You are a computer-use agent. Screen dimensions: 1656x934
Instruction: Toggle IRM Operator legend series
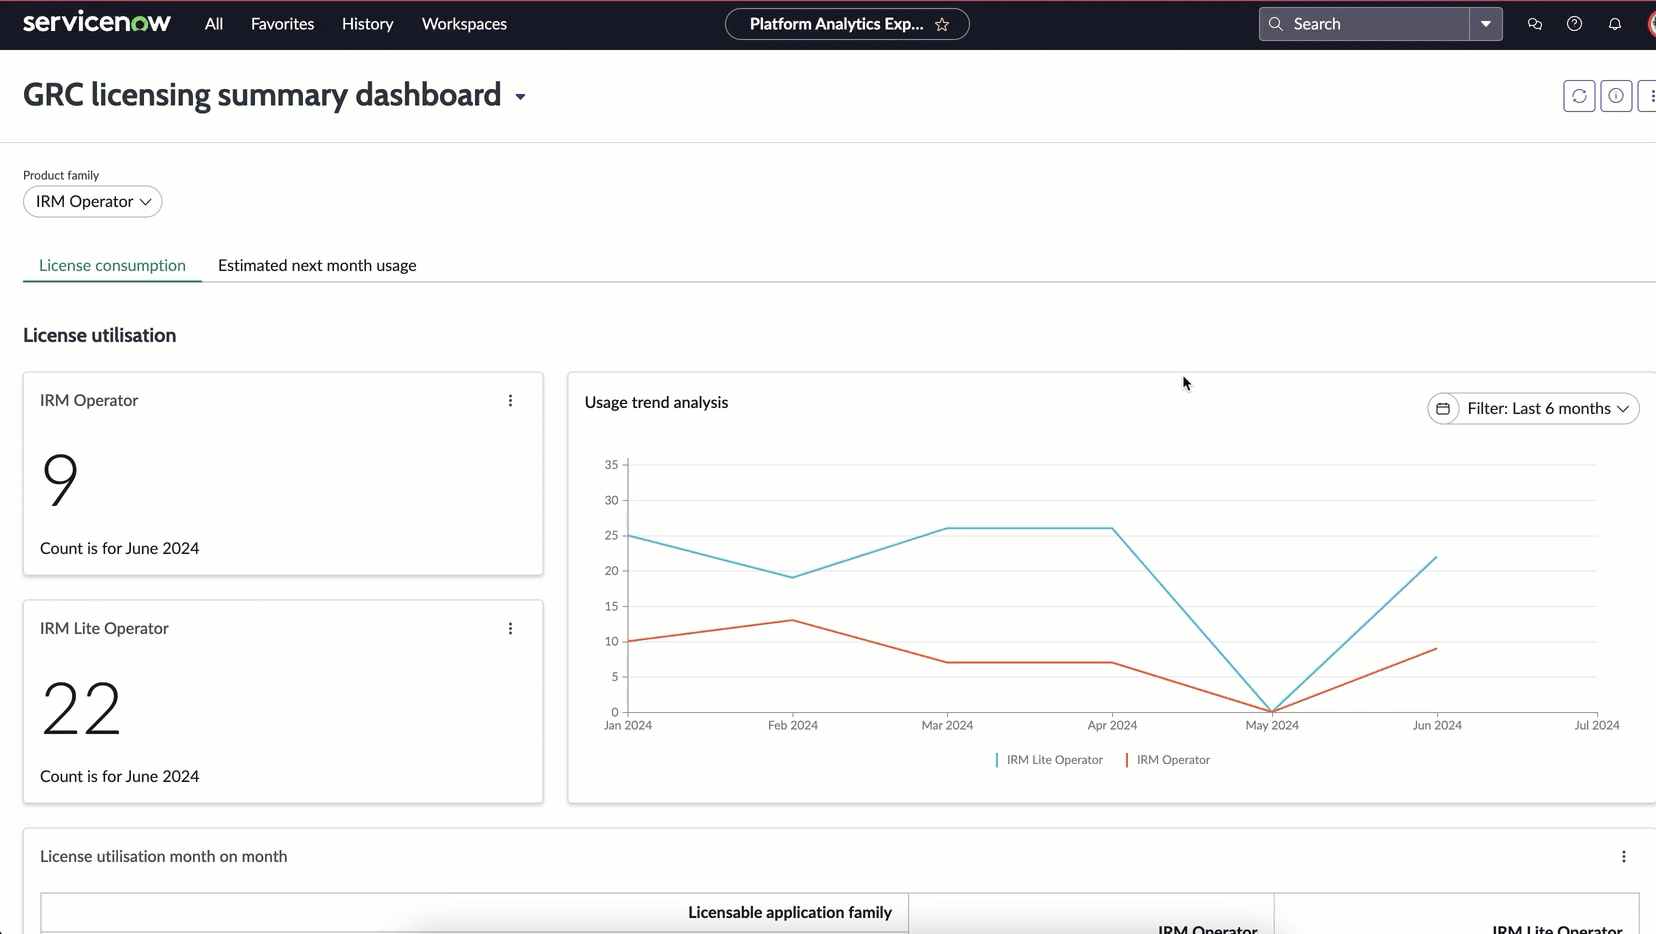[x=1167, y=760]
